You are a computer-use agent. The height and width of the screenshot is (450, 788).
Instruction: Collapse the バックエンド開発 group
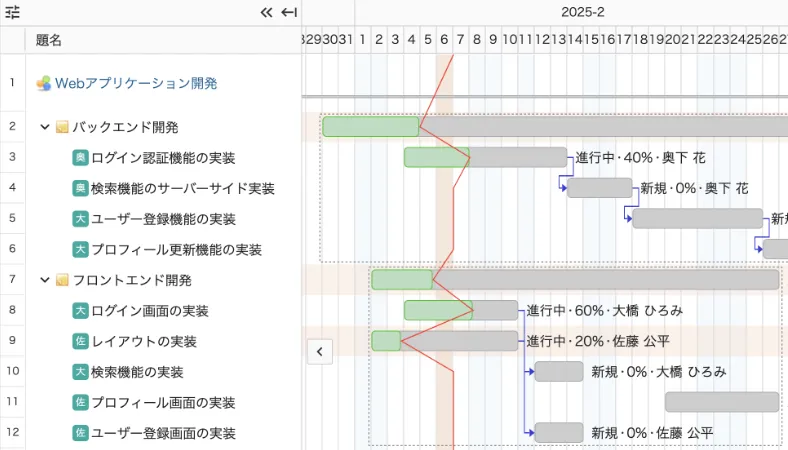[45, 127]
